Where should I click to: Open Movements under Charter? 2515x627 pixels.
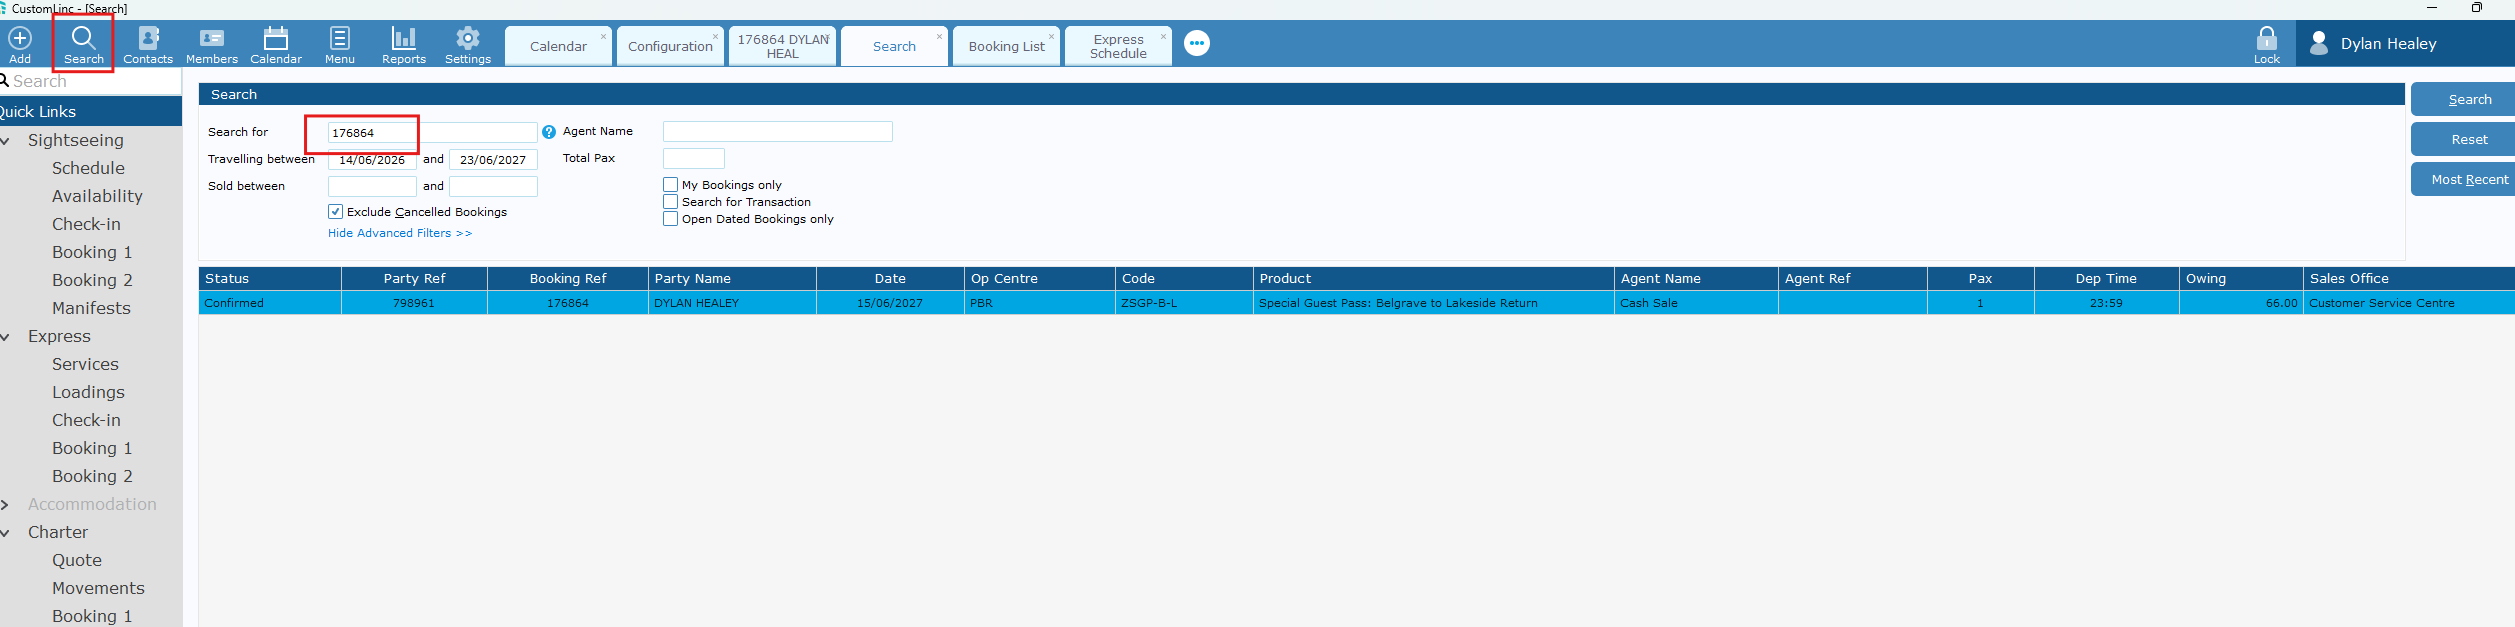pyautogui.click(x=98, y=588)
